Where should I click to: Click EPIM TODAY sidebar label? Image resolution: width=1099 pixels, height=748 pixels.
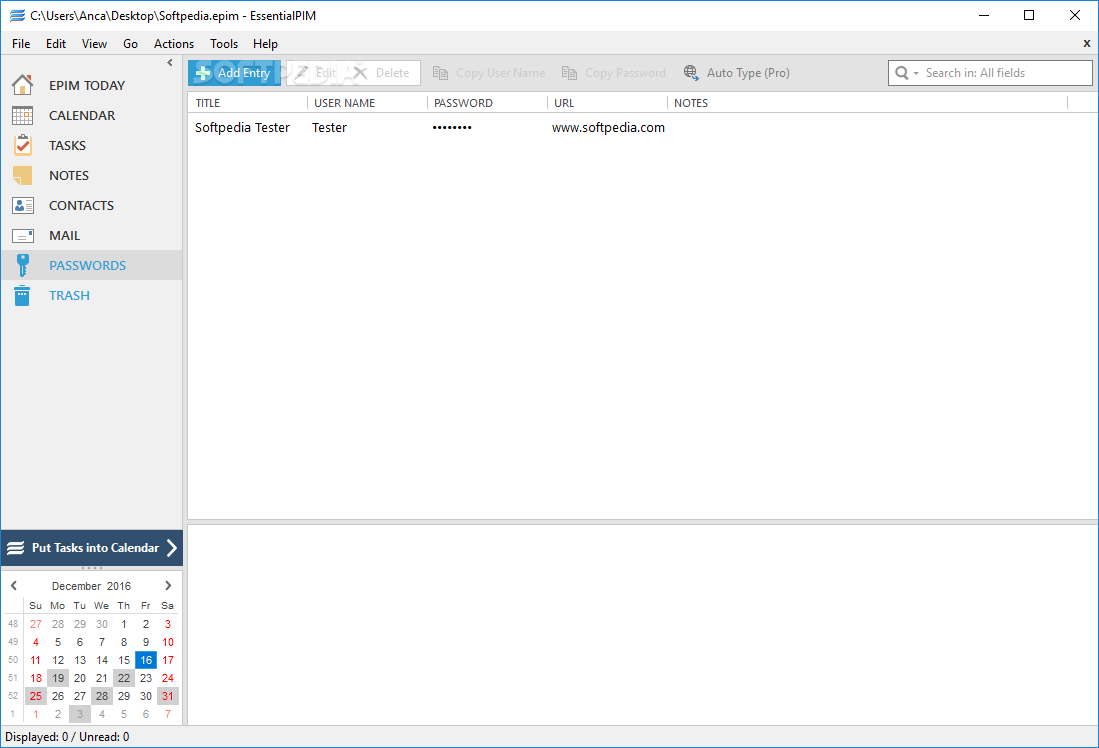(x=87, y=86)
